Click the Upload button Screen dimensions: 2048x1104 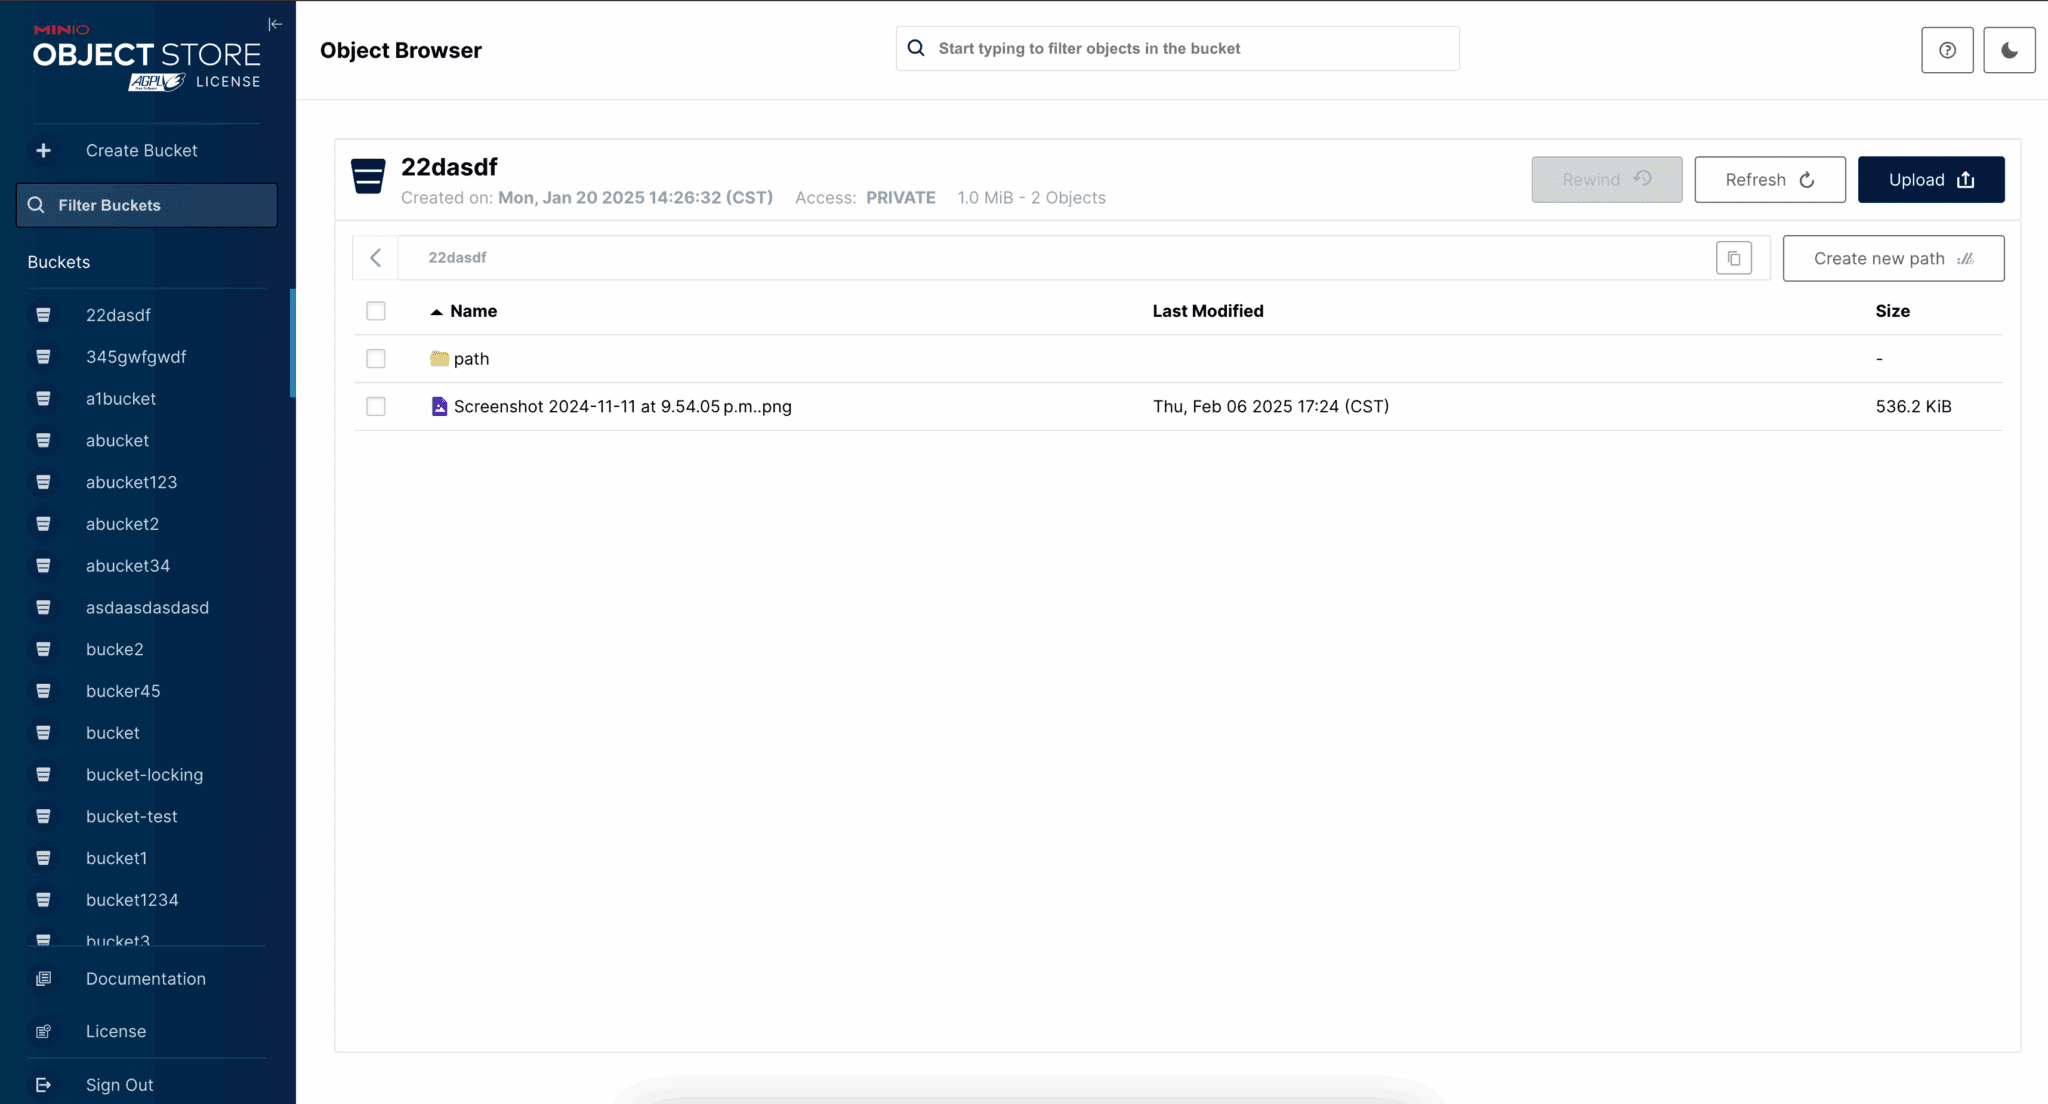[1930, 180]
